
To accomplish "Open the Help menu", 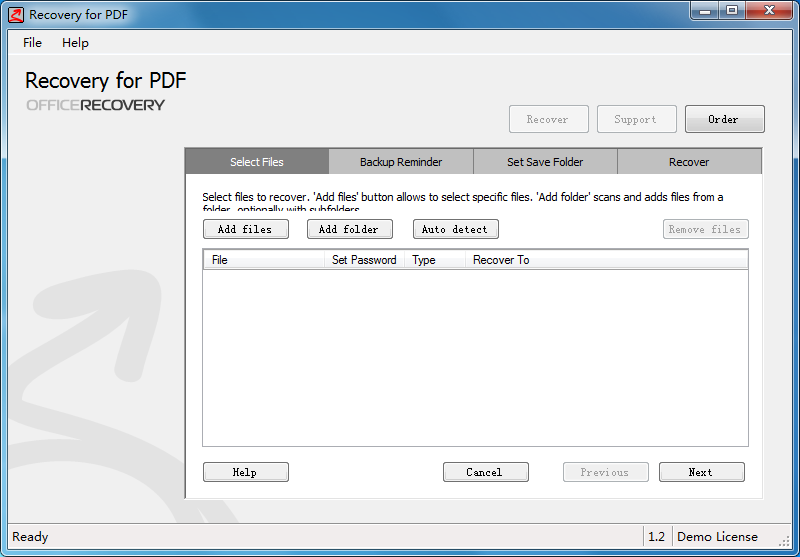I will (x=75, y=43).
